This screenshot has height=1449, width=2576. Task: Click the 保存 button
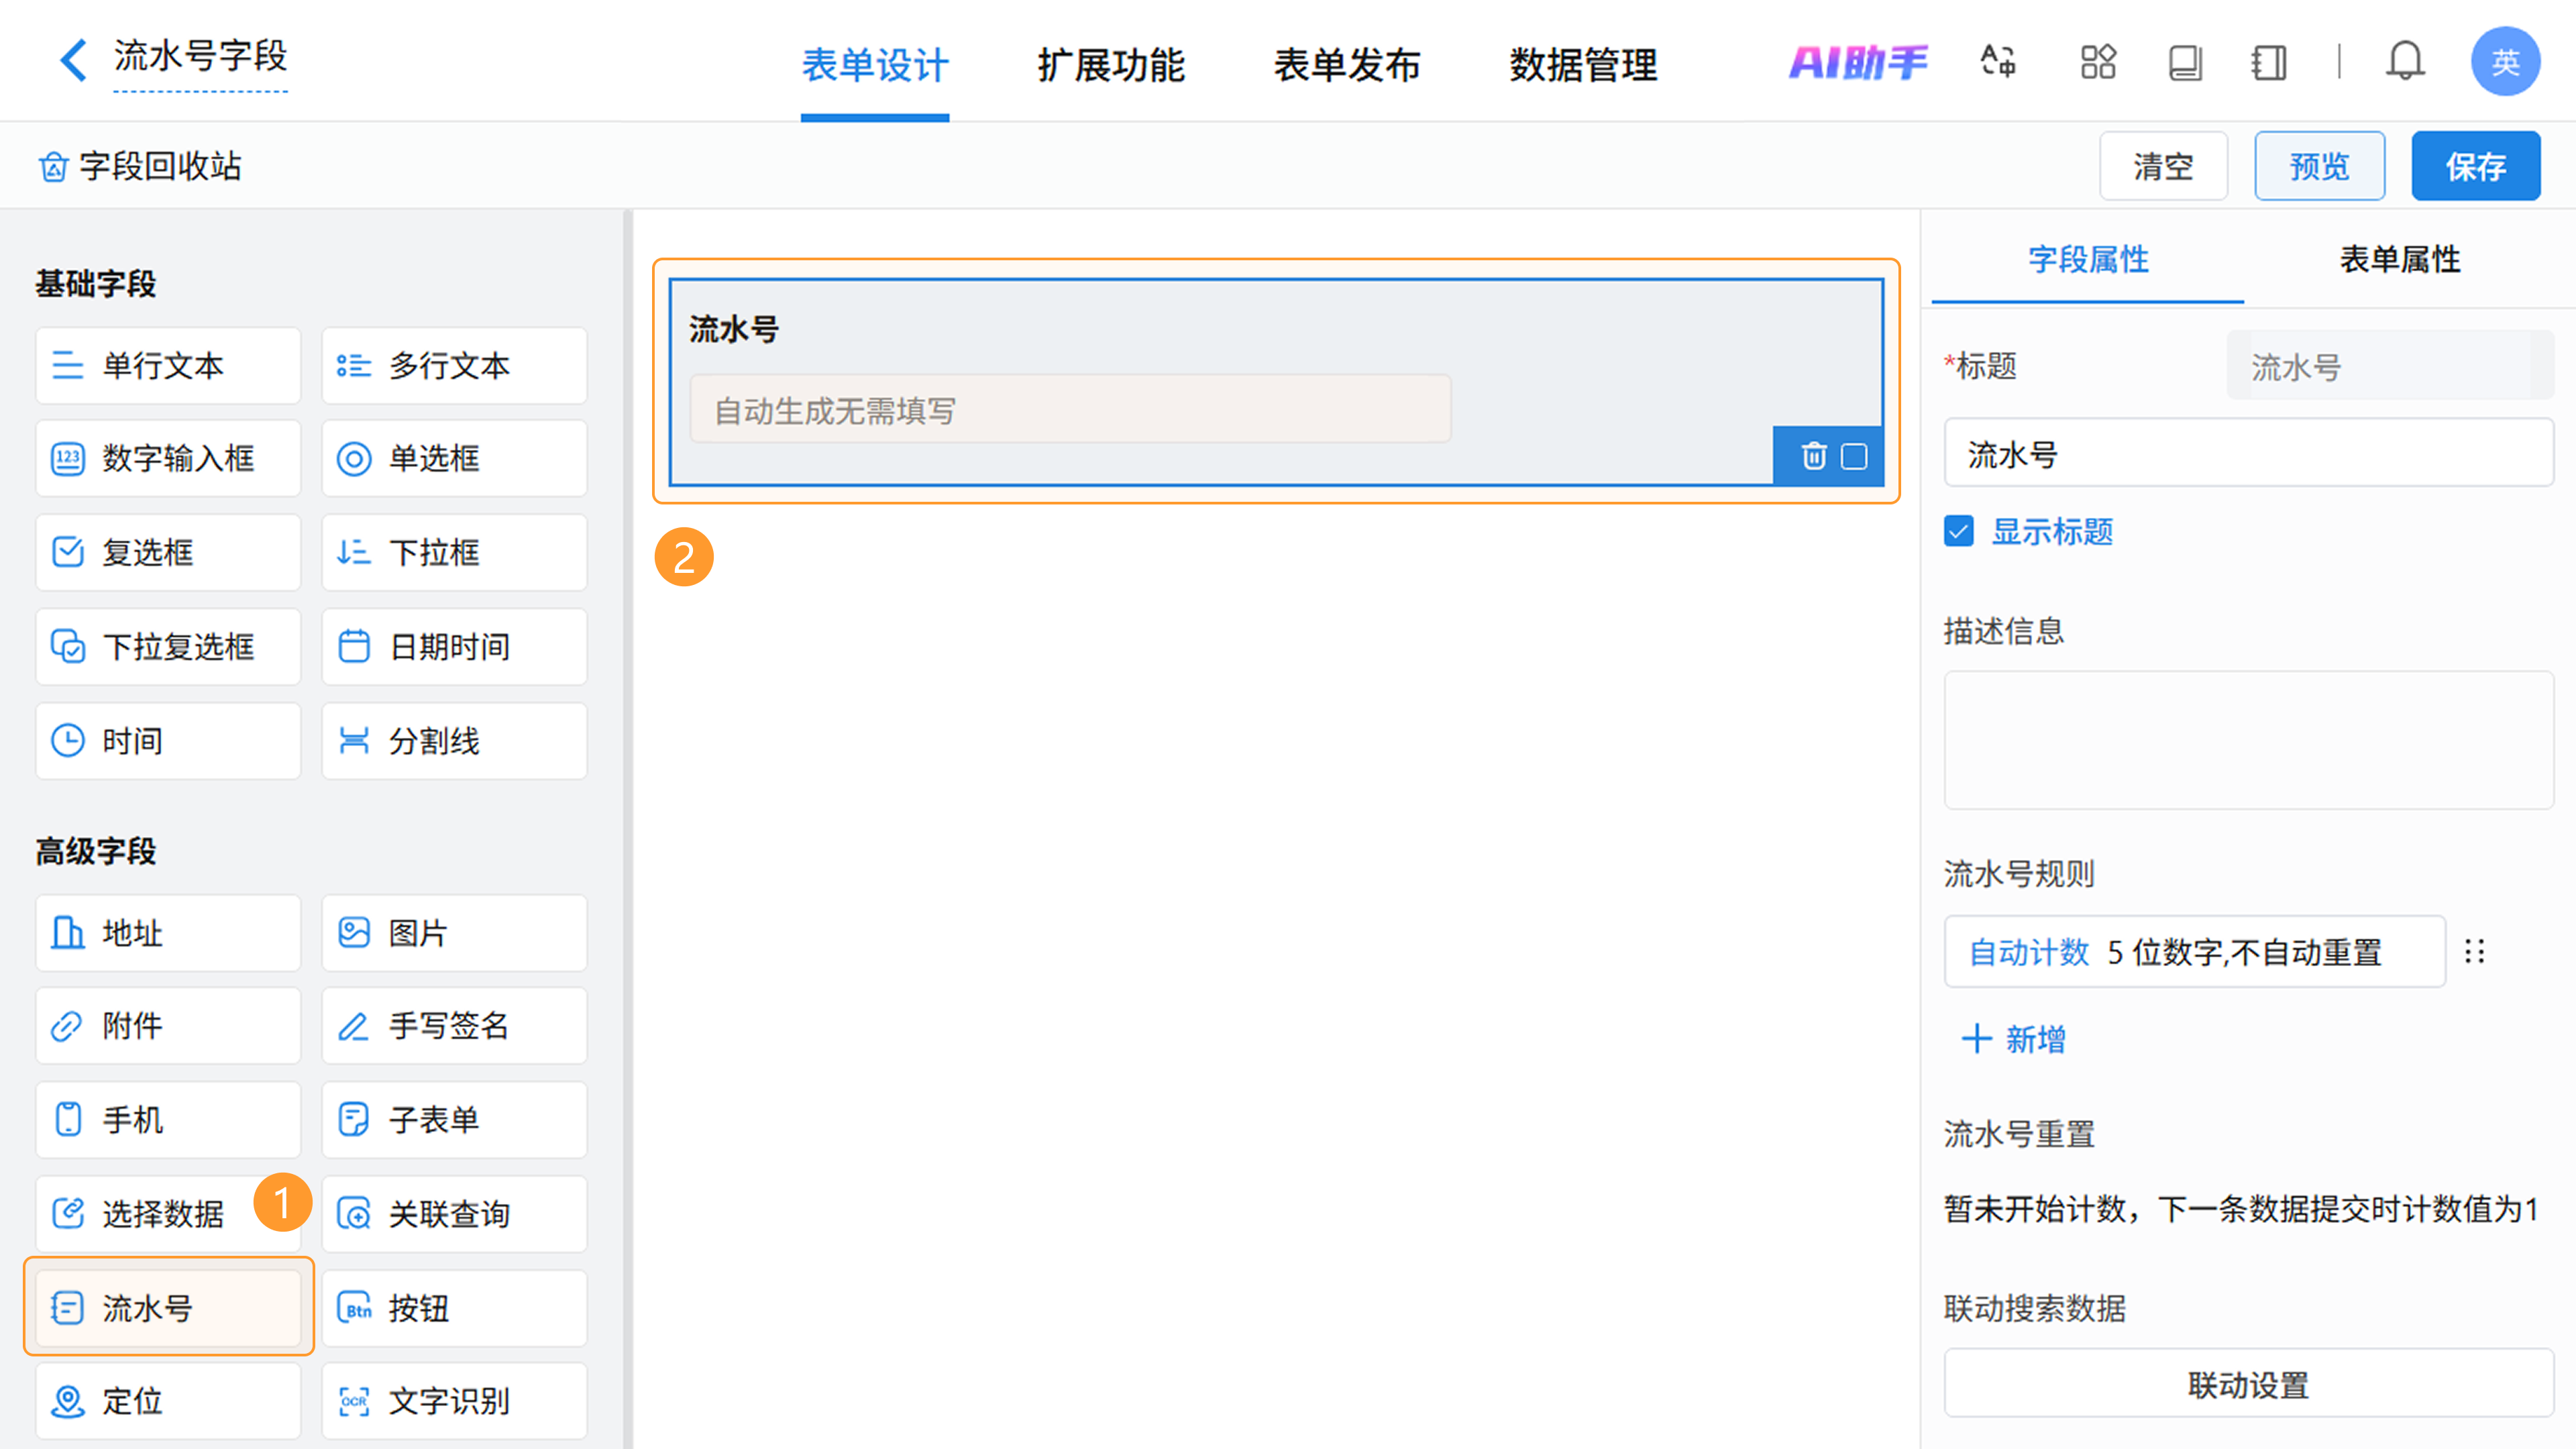point(2475,166)
